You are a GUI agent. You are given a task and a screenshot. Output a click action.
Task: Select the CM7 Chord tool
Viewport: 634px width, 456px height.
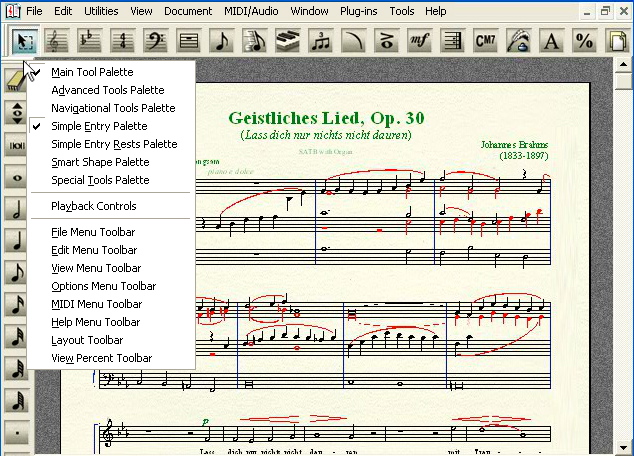click(x=485, y=41)
